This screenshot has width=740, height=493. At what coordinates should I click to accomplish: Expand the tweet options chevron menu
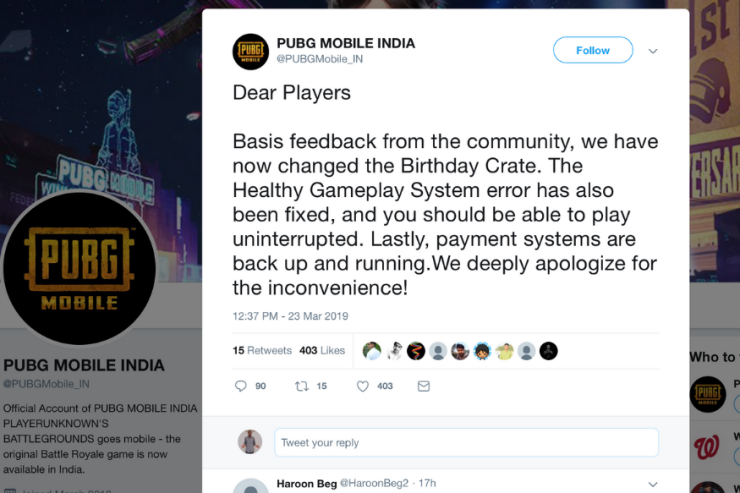[653, 50]
